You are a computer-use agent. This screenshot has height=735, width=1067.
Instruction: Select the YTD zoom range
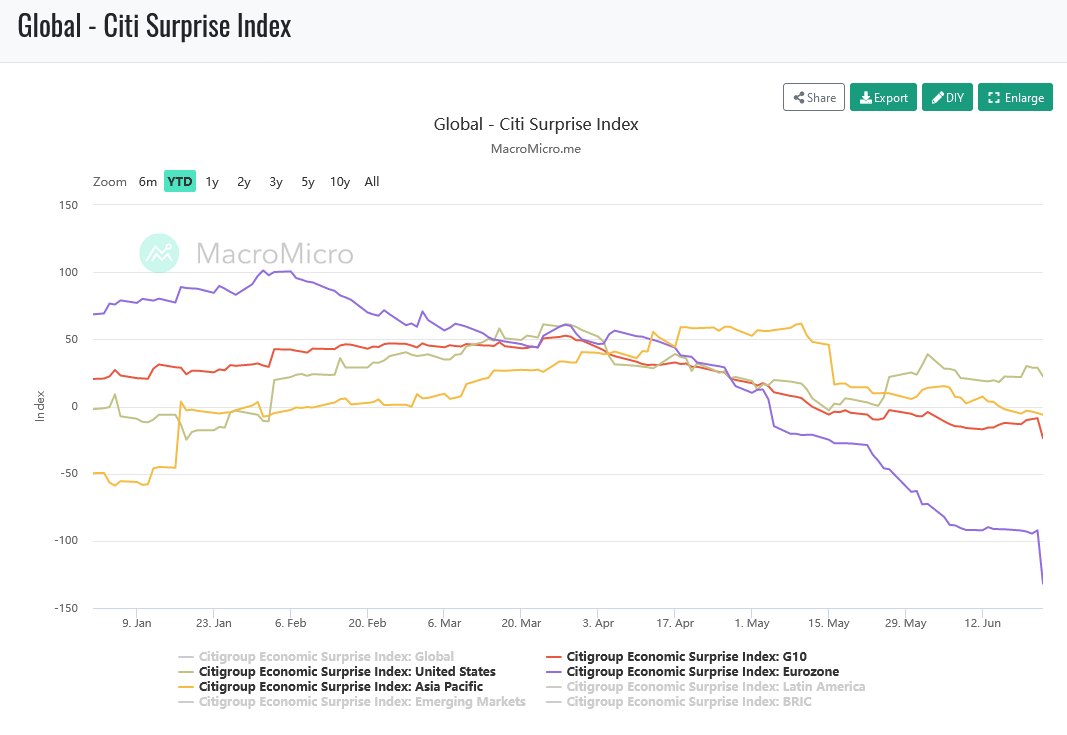[x=180, y=182]
